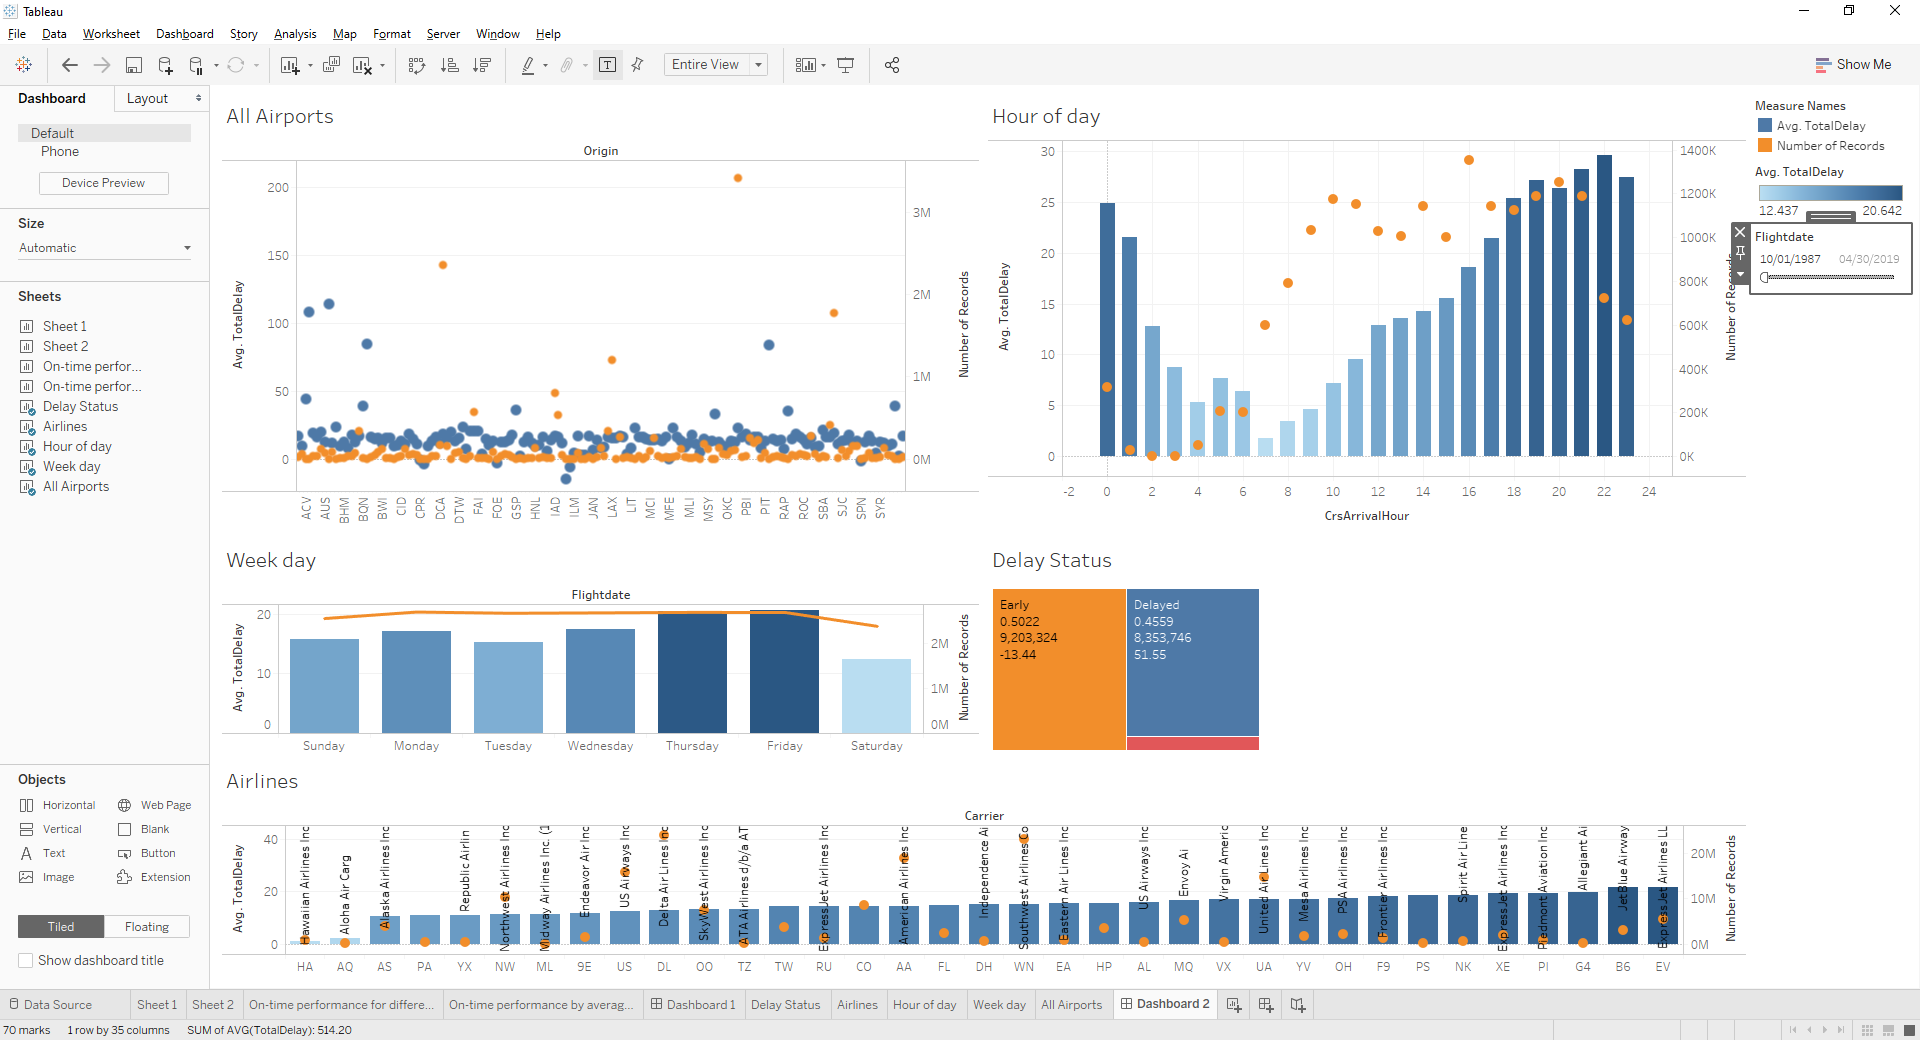Clear the sheet using the toolbar icon
This screenshot has height=1042, width=1920.
(x=360, y=65)
